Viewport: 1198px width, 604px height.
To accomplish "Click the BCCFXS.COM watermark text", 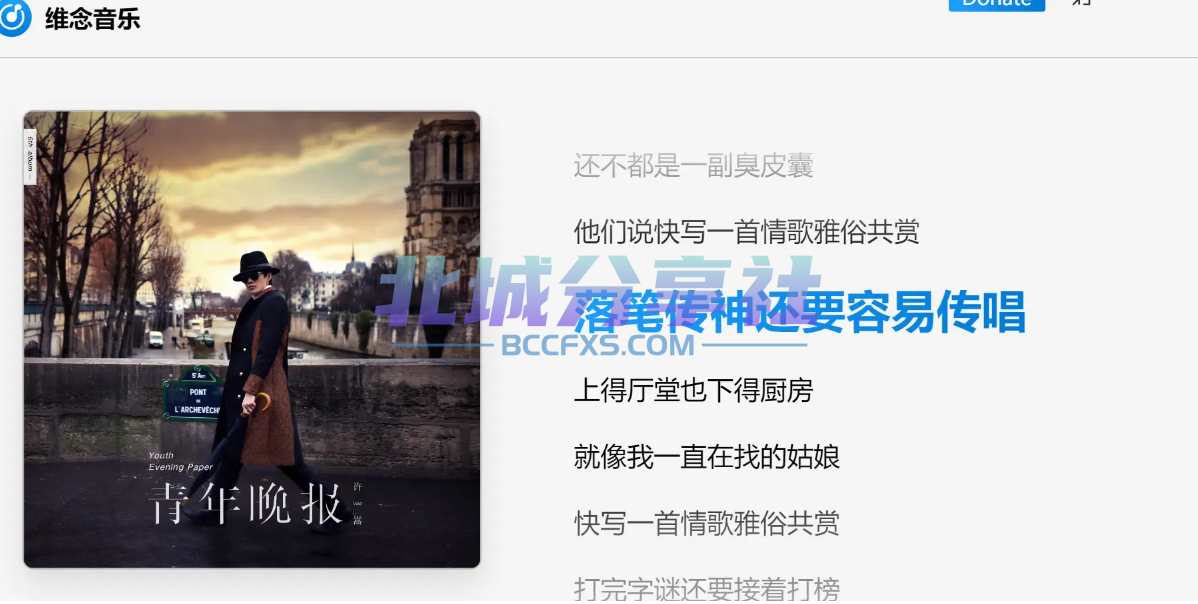I will (x=597, y=345).
